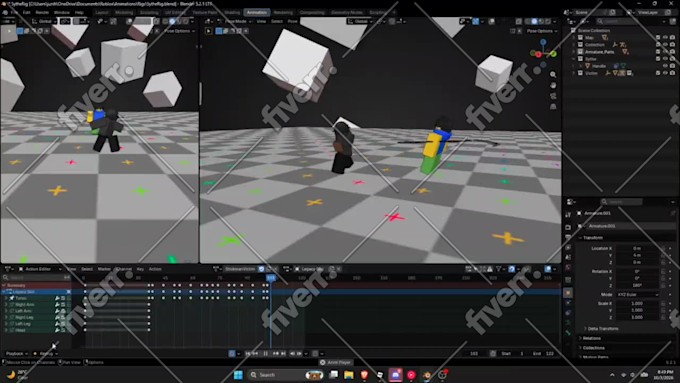Screen dimensions: 680x383
Task: Toggle camera view icon in viewport
Action: click(553, 96)
